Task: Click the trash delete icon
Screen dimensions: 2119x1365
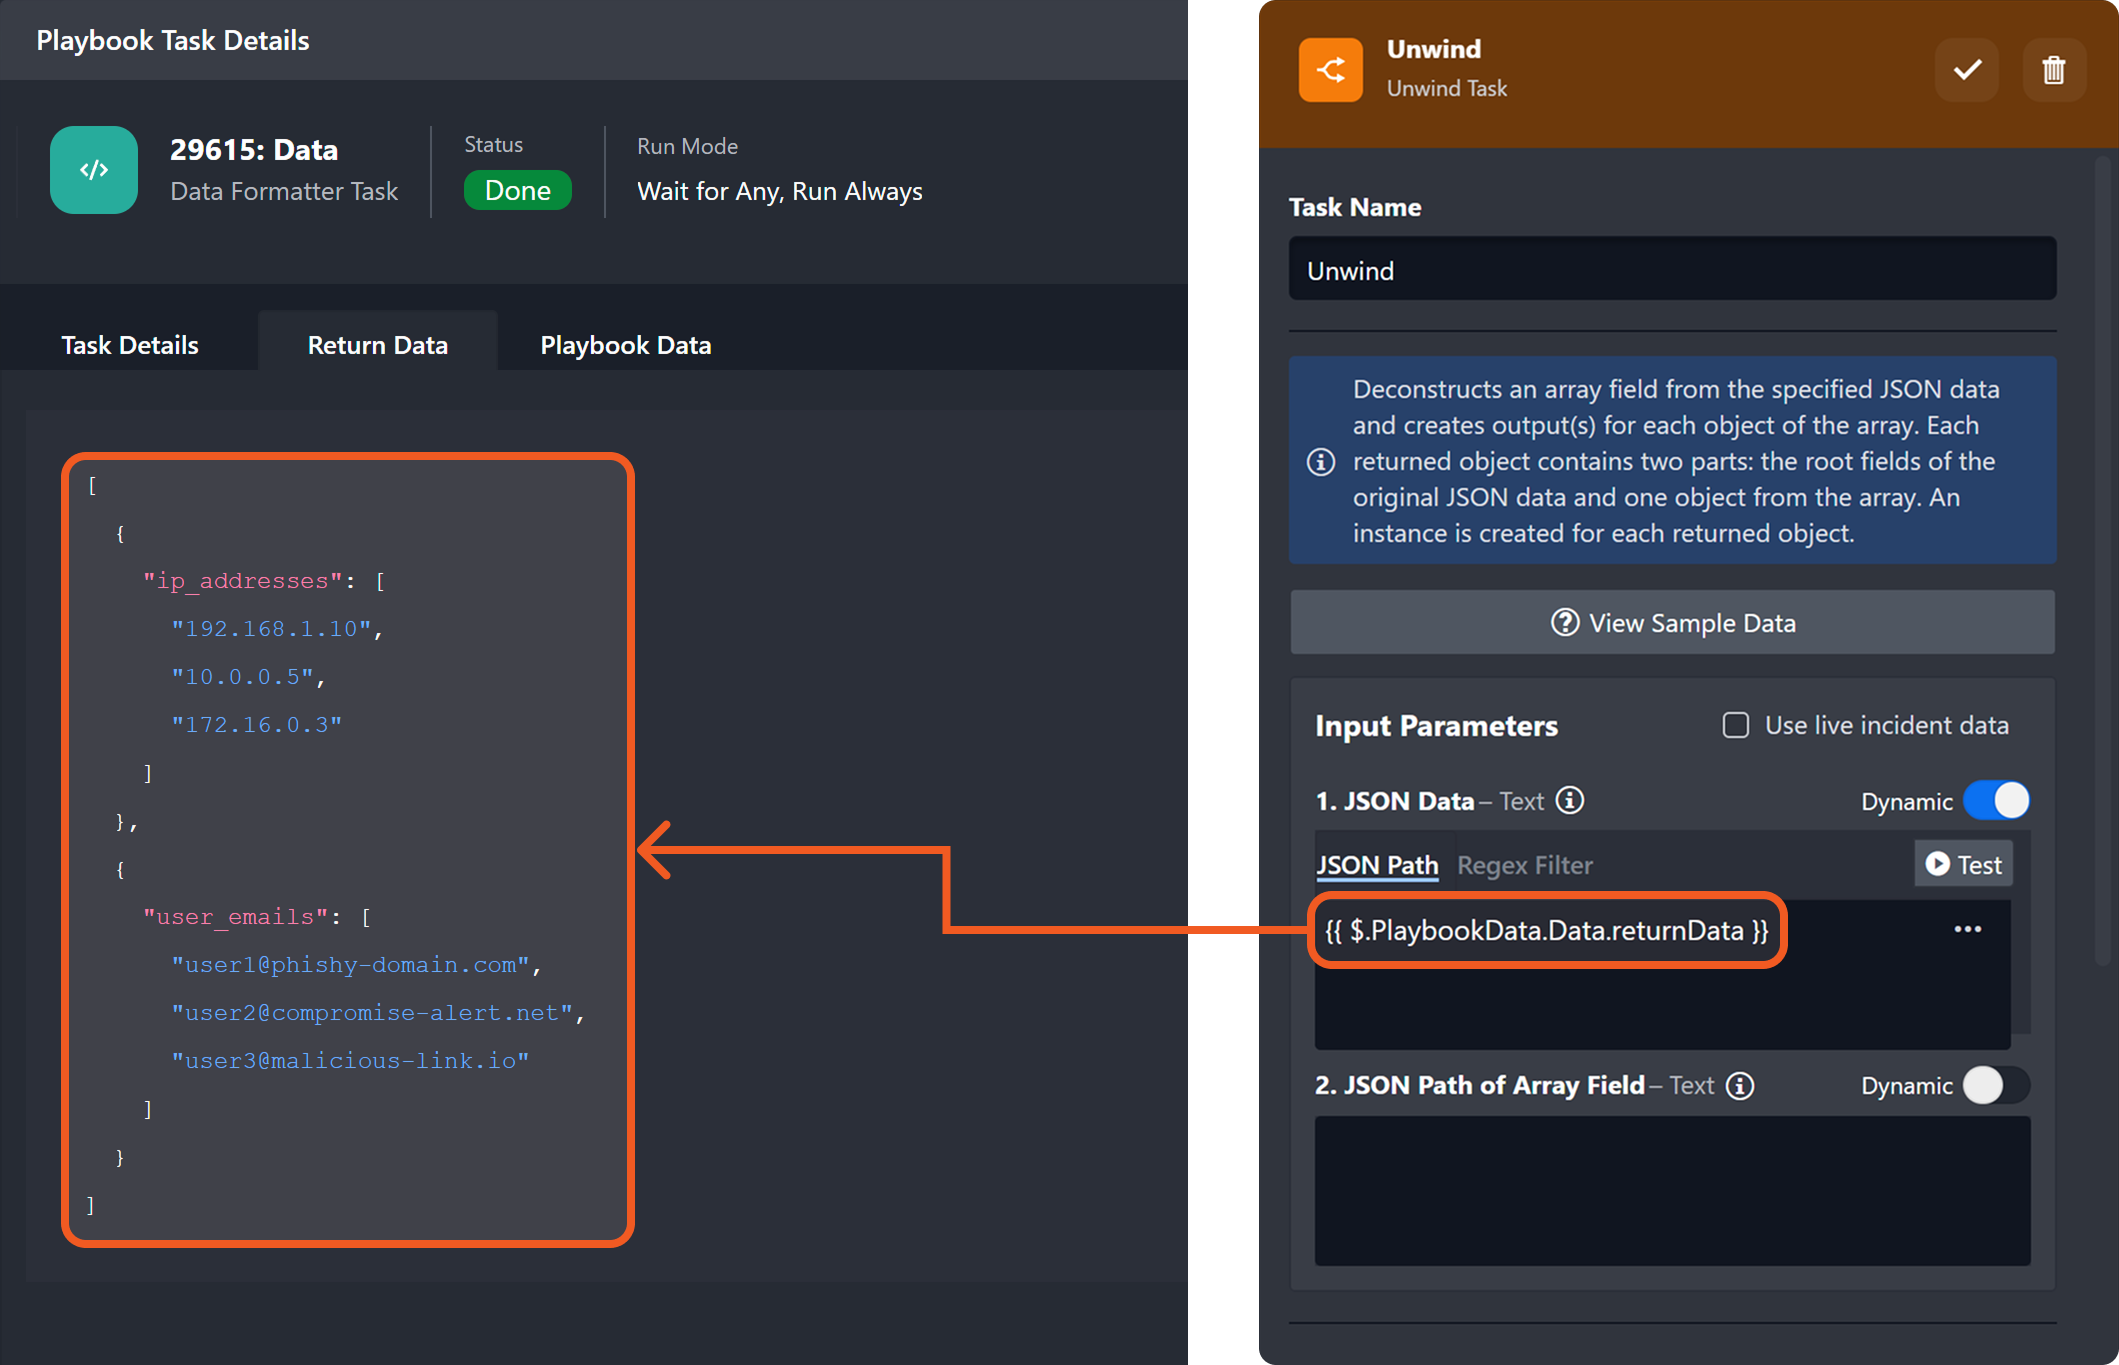Action: click(2053, 70)
